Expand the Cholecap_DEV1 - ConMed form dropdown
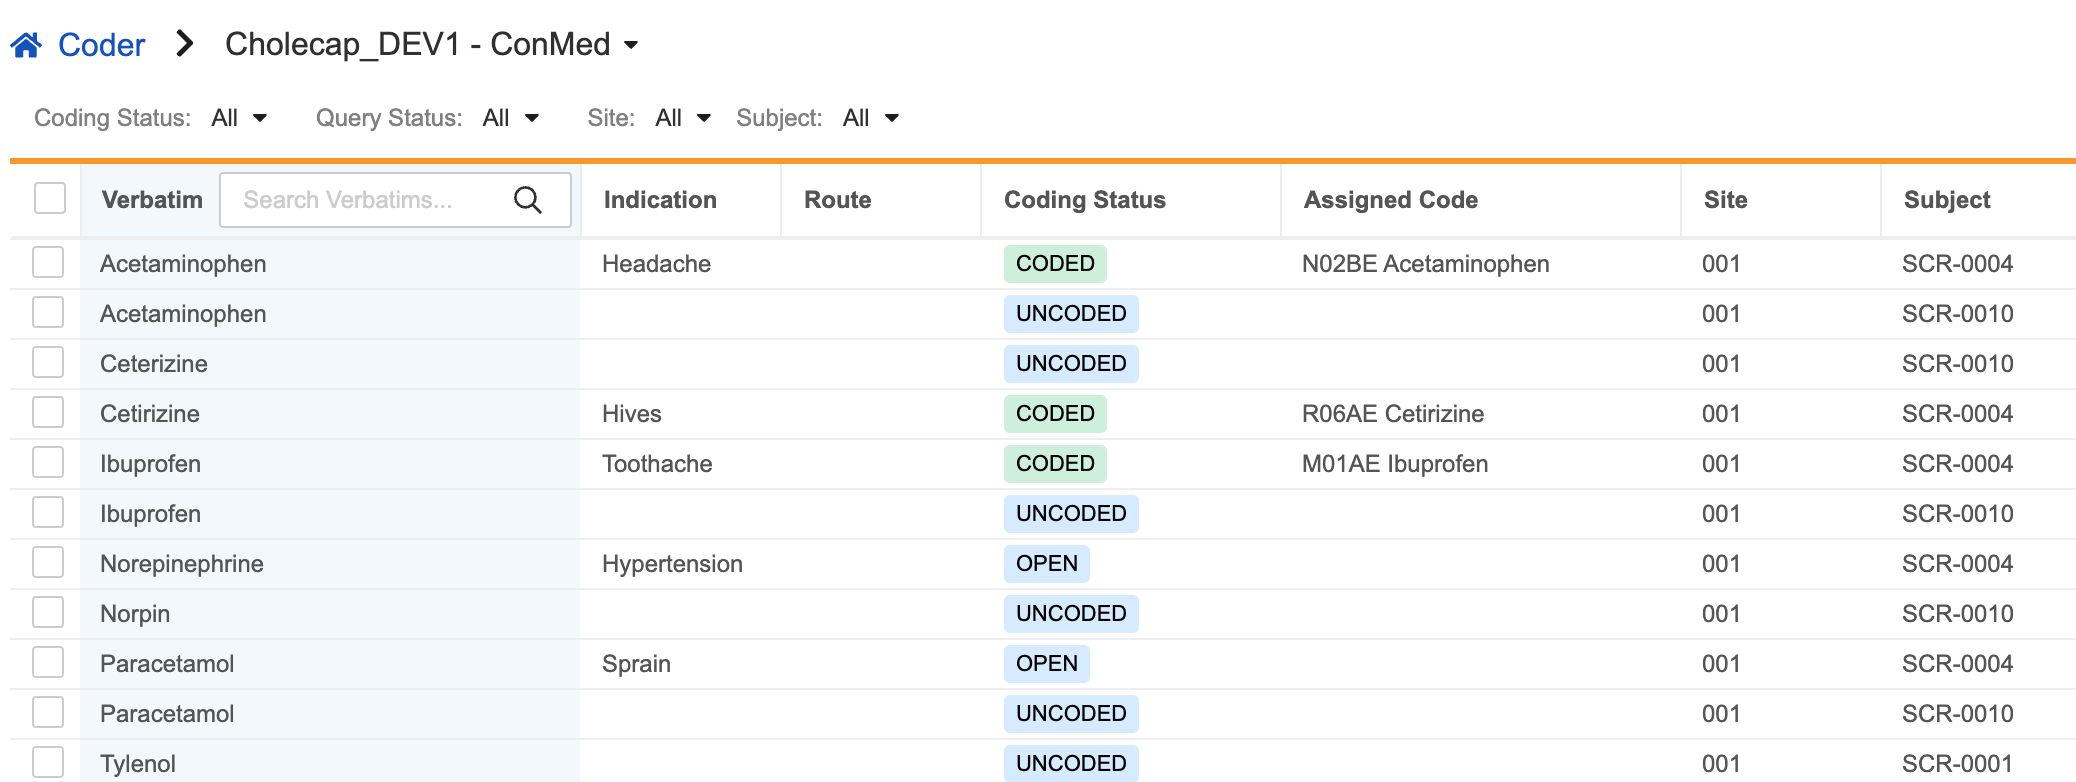 631,45
